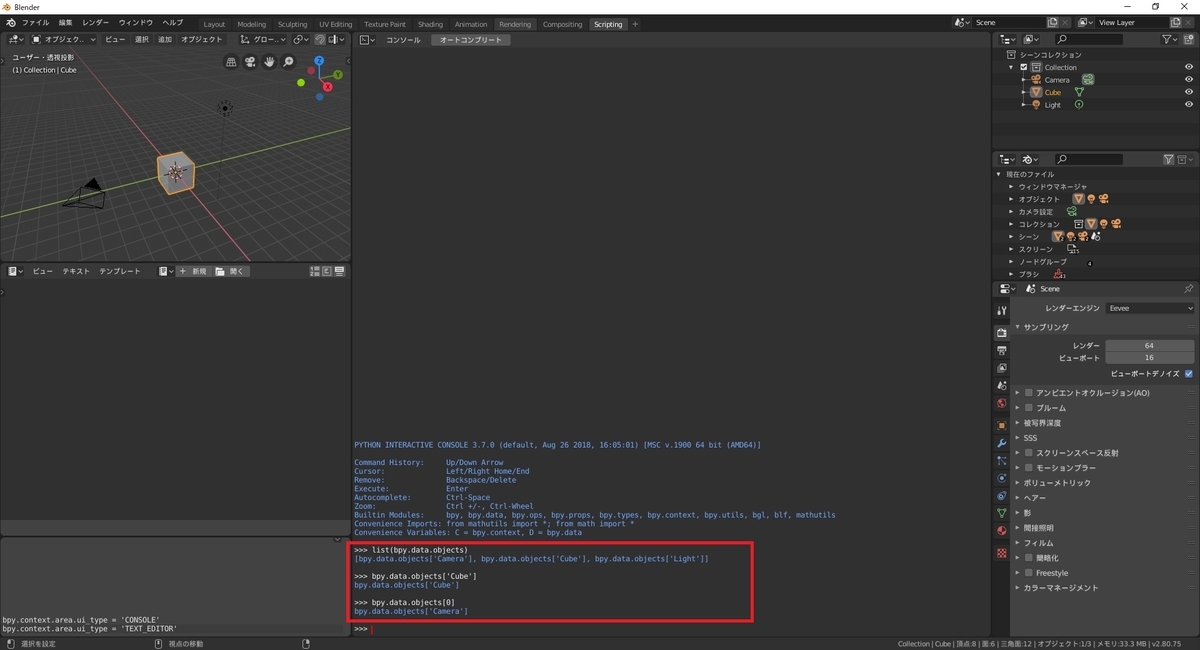The height and width of the screenshot is (650, 1200).
Task: Click the Cube mesh data icon in outliner
Action: coord(1079,92)
